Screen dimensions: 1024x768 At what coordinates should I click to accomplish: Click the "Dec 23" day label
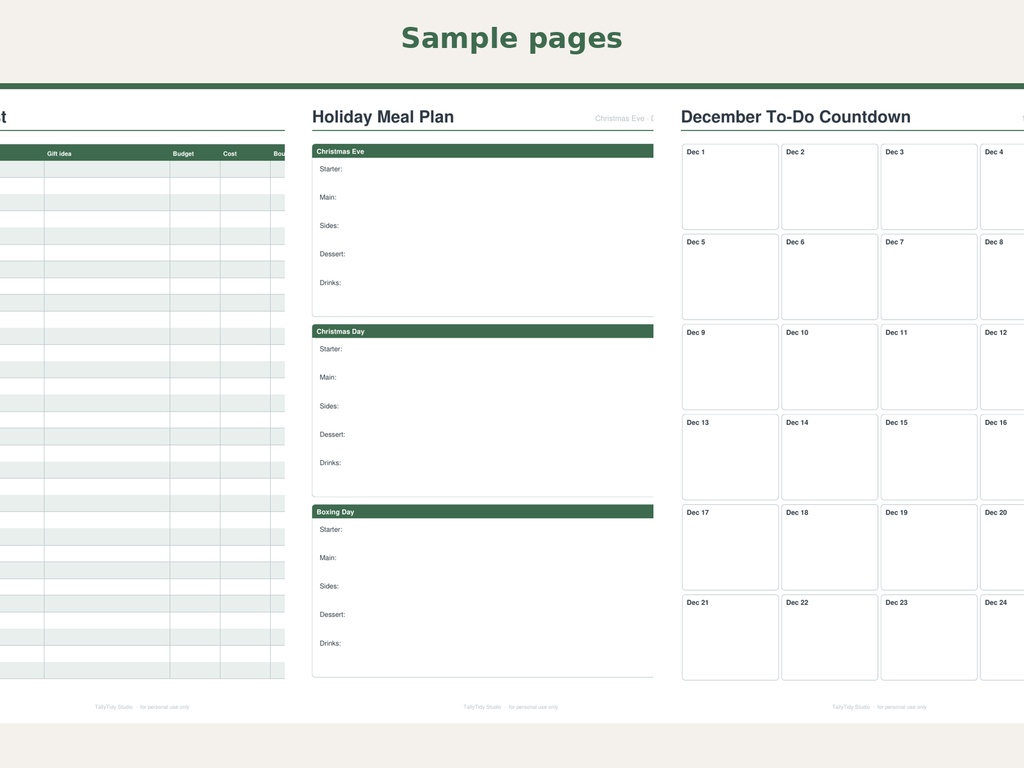[x=897, y=603]
